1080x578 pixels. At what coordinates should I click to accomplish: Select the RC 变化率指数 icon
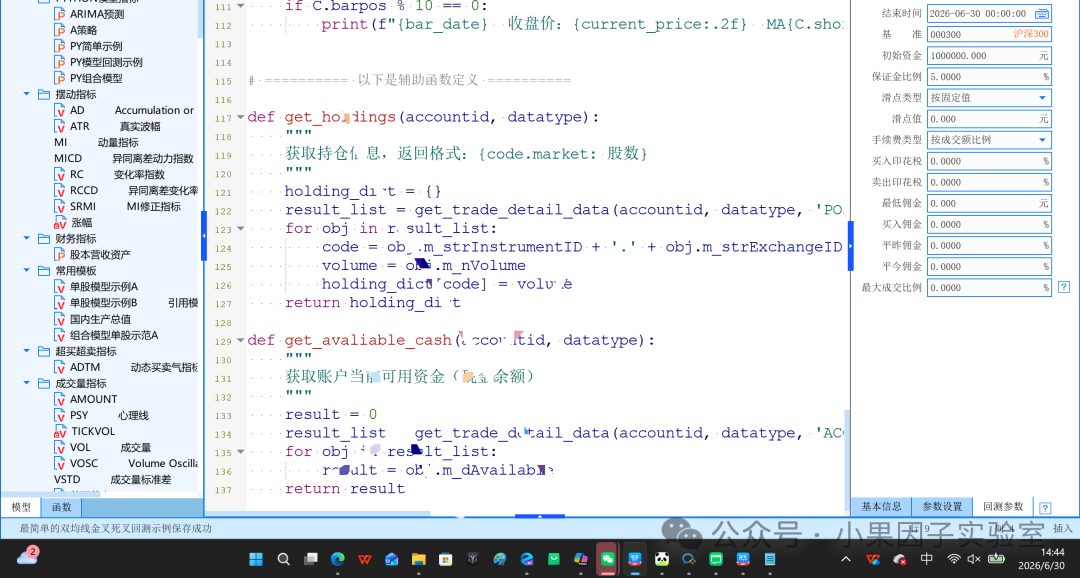pos(60,174)
